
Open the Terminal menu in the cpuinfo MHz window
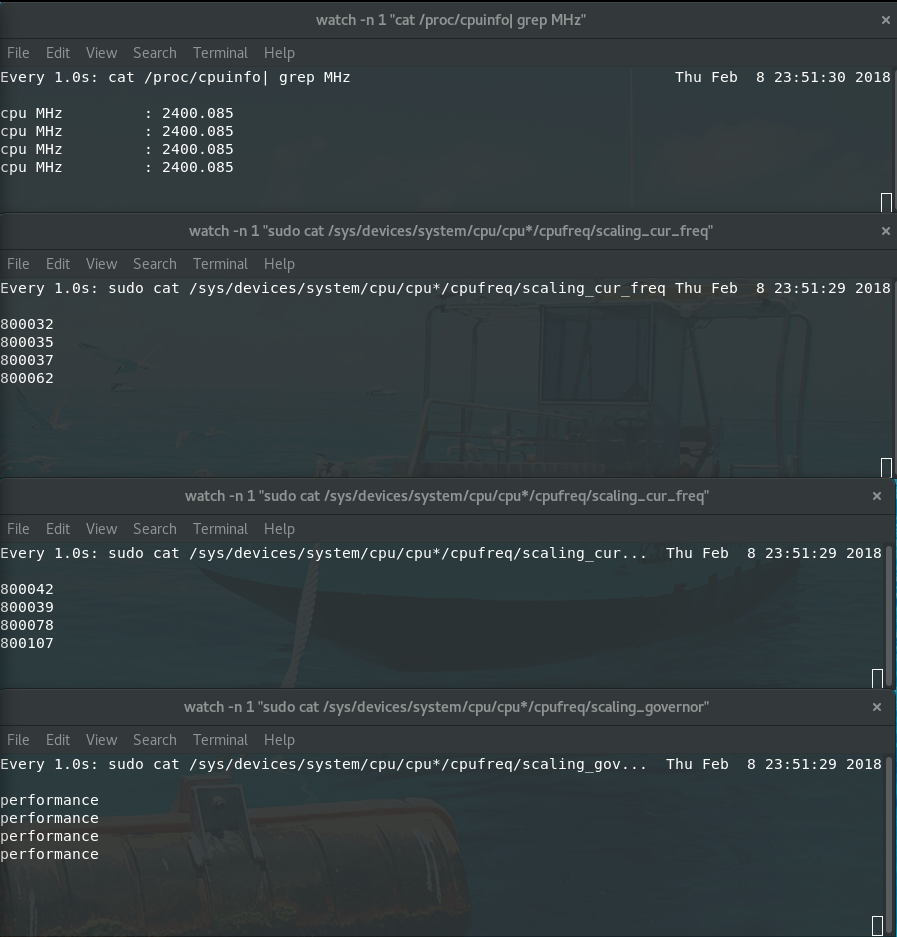pos(220,52)
